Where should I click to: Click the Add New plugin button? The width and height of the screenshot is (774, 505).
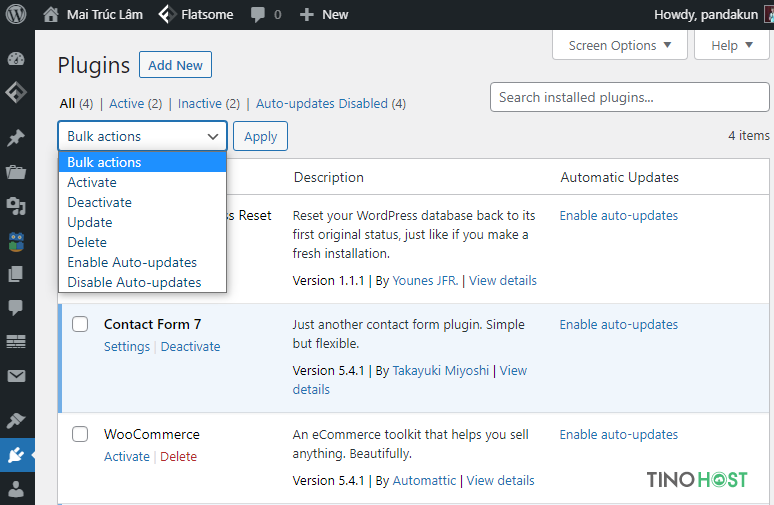tap(175, 65)
